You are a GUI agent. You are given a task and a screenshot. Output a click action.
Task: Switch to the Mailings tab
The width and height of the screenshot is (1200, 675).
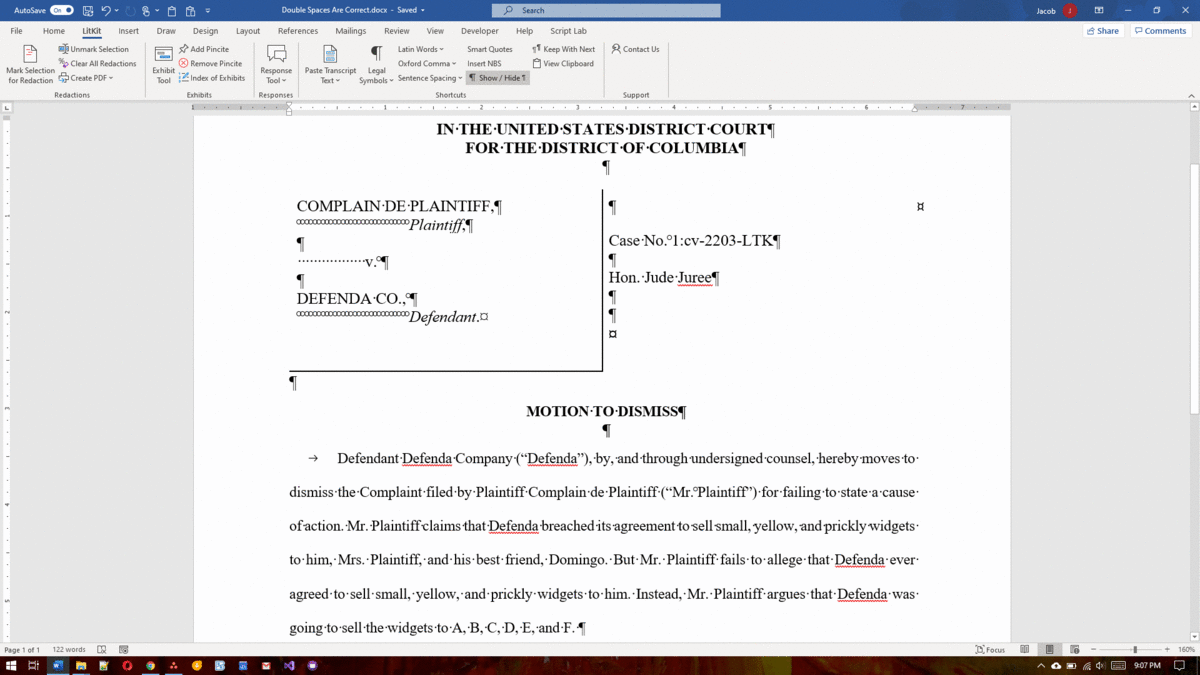pyautogui.click(x=351, y=31)
